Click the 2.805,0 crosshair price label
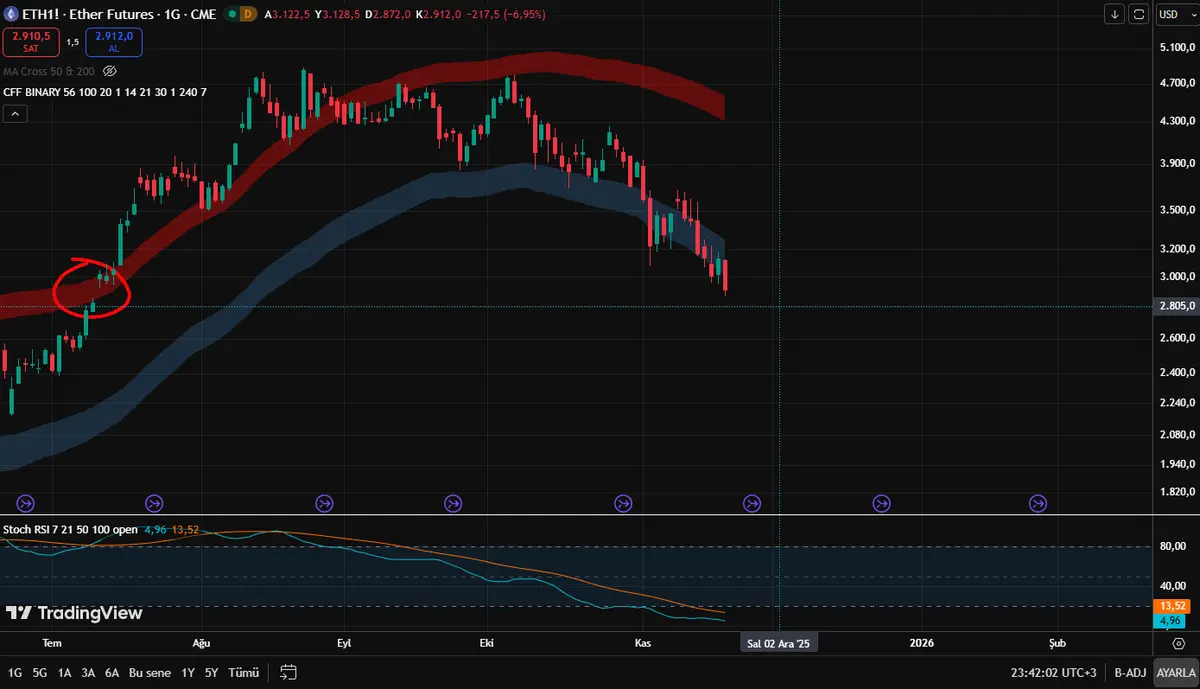 (1176, 306)
